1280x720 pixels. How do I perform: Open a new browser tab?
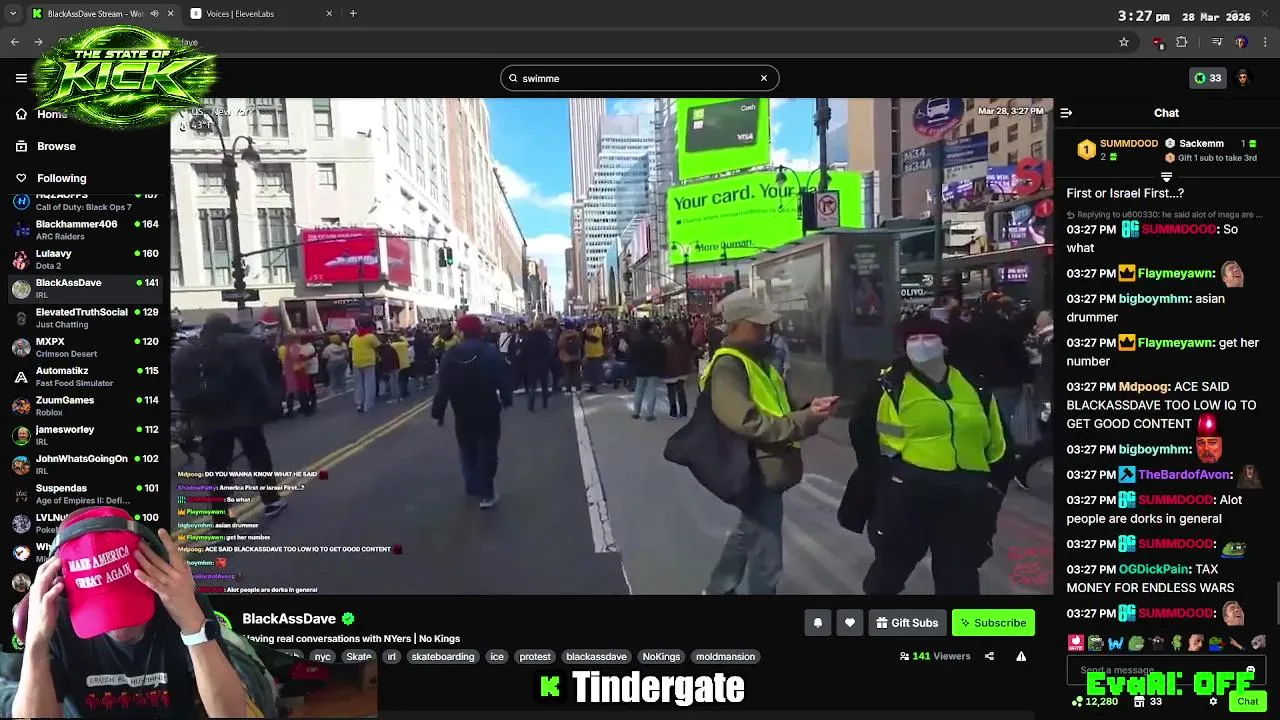coord(353,14)
